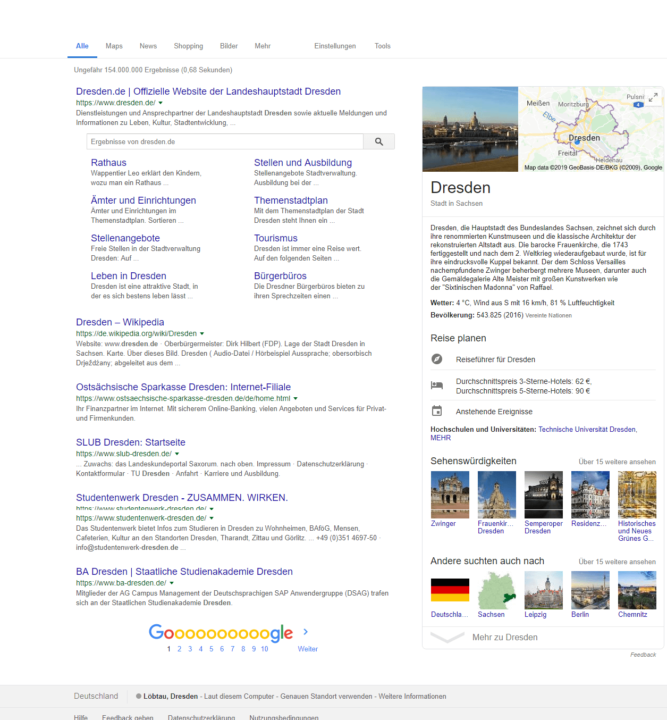Switch to the News tab
667x720 pixels.
coord(148,46)
